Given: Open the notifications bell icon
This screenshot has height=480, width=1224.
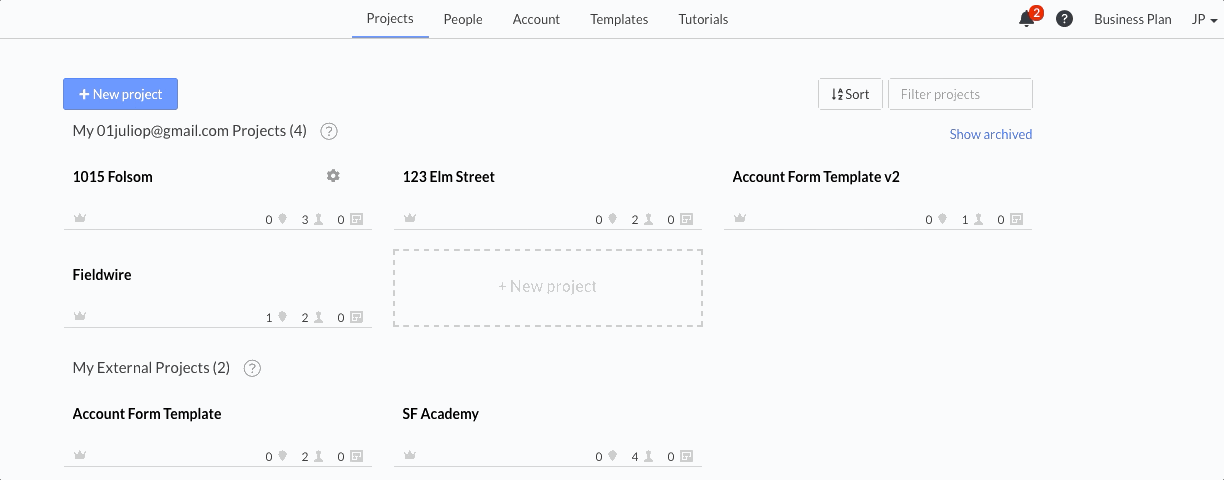Looking at the screenshot, I should click(x=1026, y=19).
